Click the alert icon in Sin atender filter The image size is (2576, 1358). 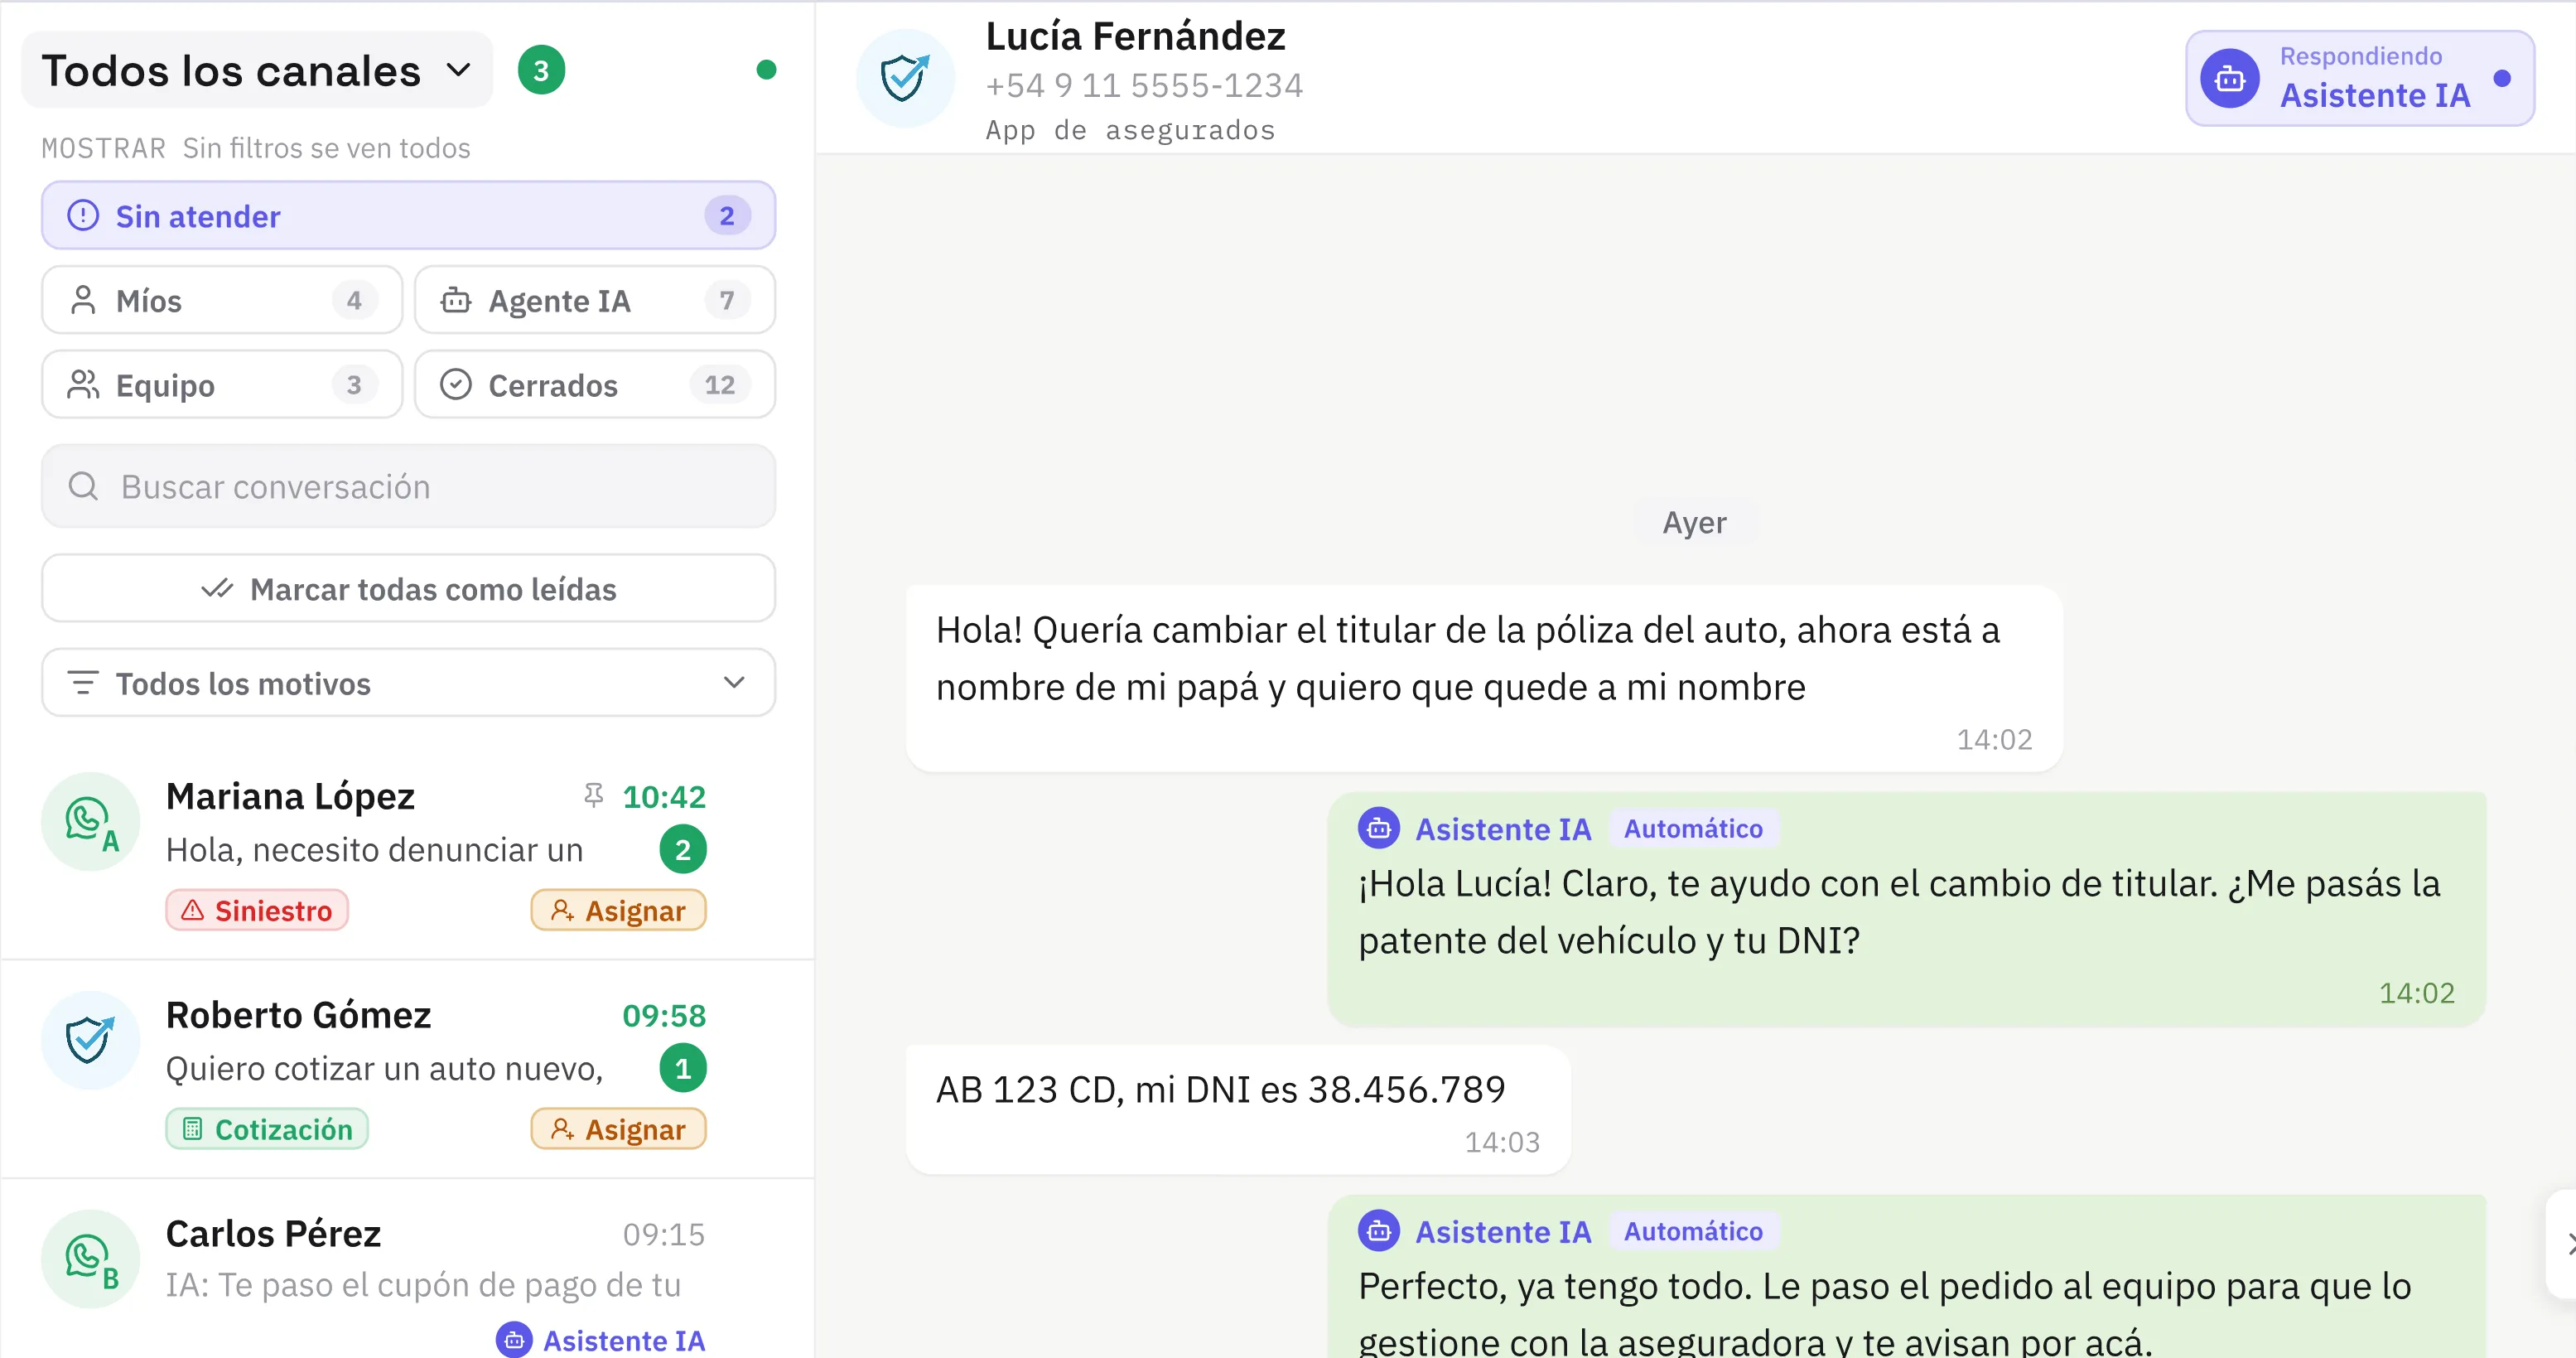click(83, 216)
